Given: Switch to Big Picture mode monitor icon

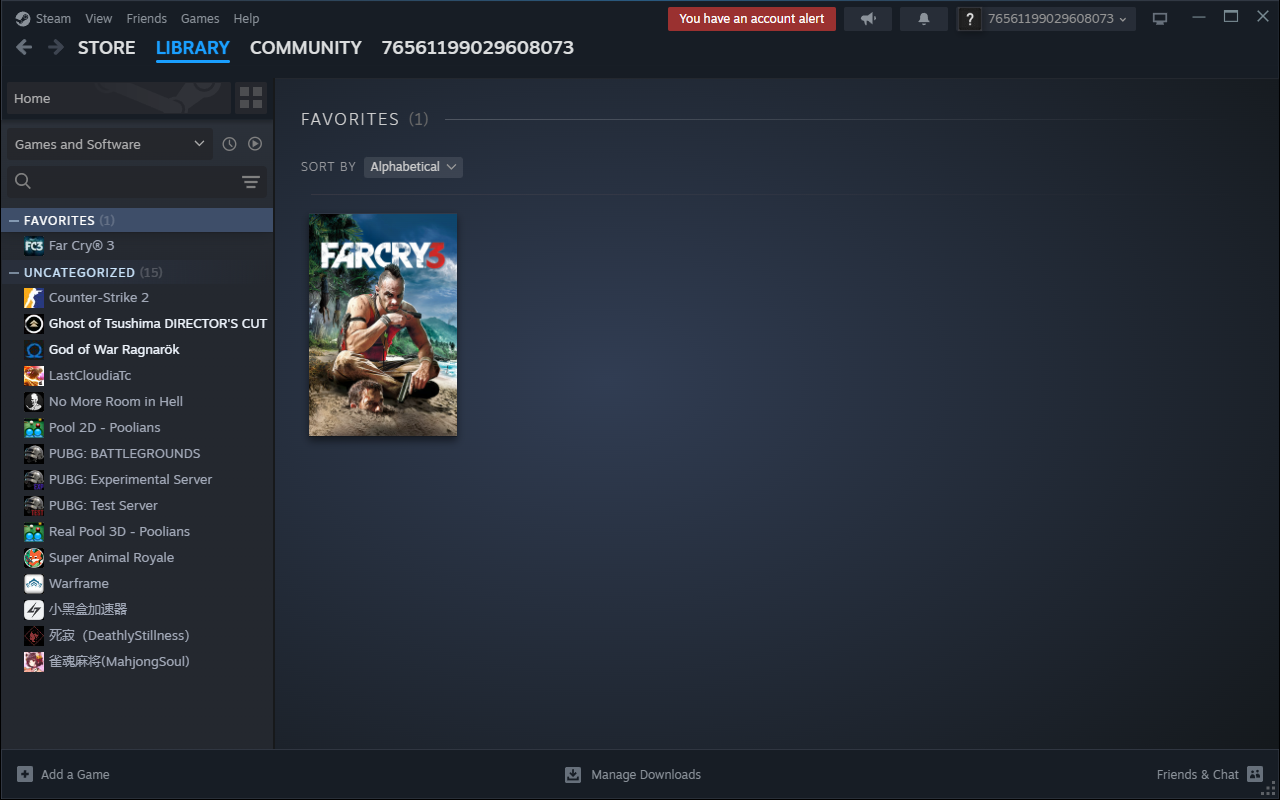Looking at the screenshot, I should 1160,19.
